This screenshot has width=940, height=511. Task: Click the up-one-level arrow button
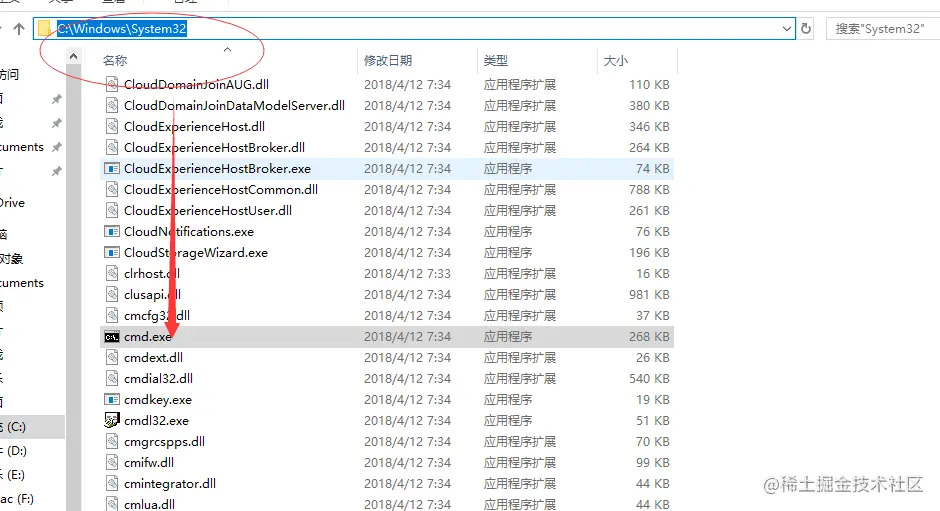[x=19, y=28]
